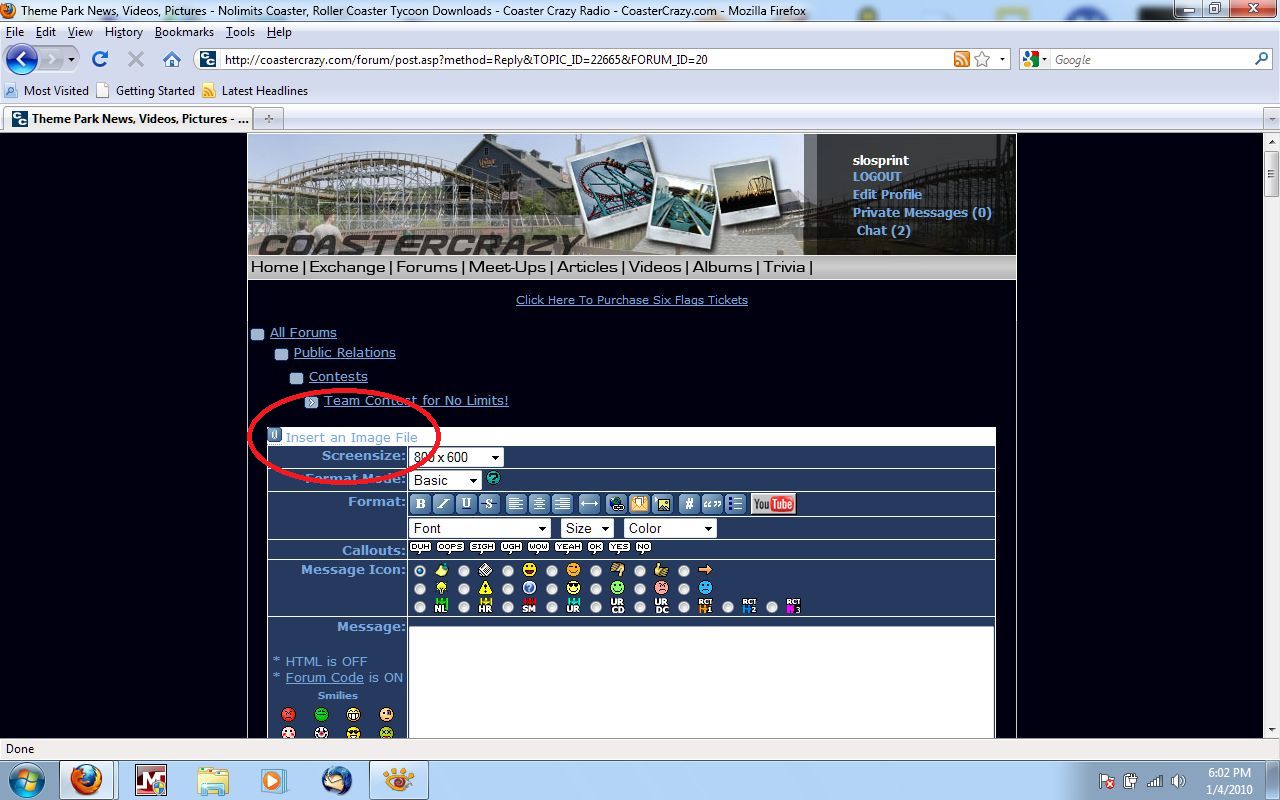Open the Forum Code link
Image resolution: width=1280 pixels, height=800 pixels.
pyautogui.click(x=325, y=677)
